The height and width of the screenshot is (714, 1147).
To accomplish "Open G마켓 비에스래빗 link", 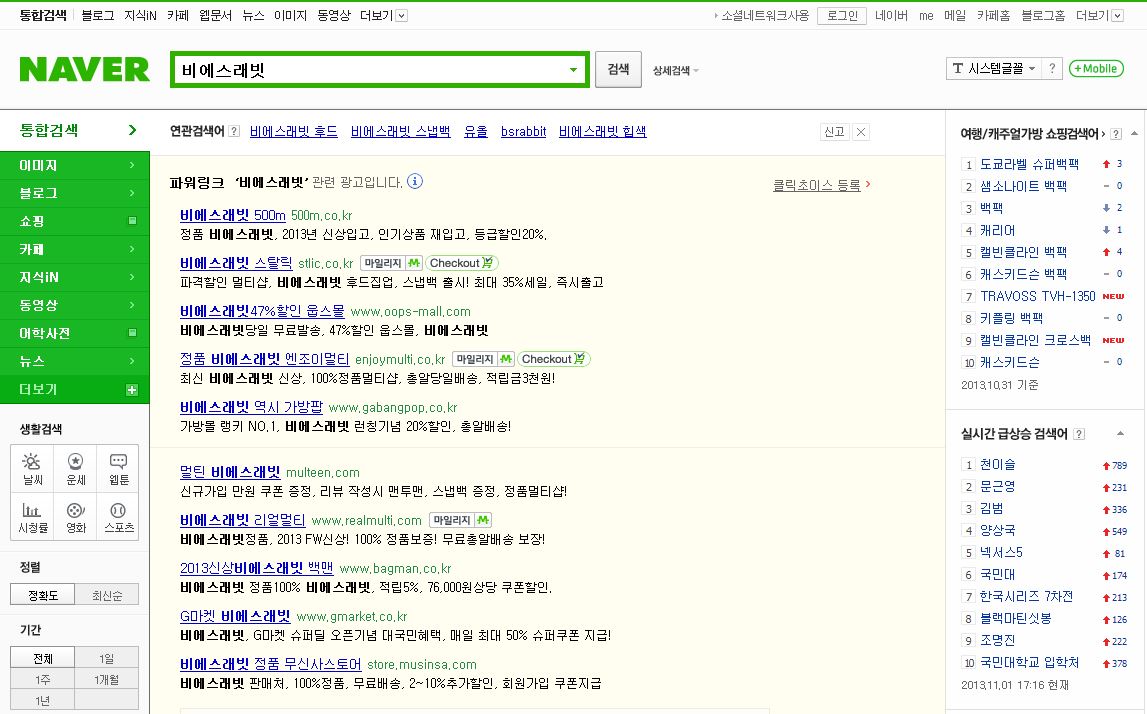I will click(x=235, y=616).
